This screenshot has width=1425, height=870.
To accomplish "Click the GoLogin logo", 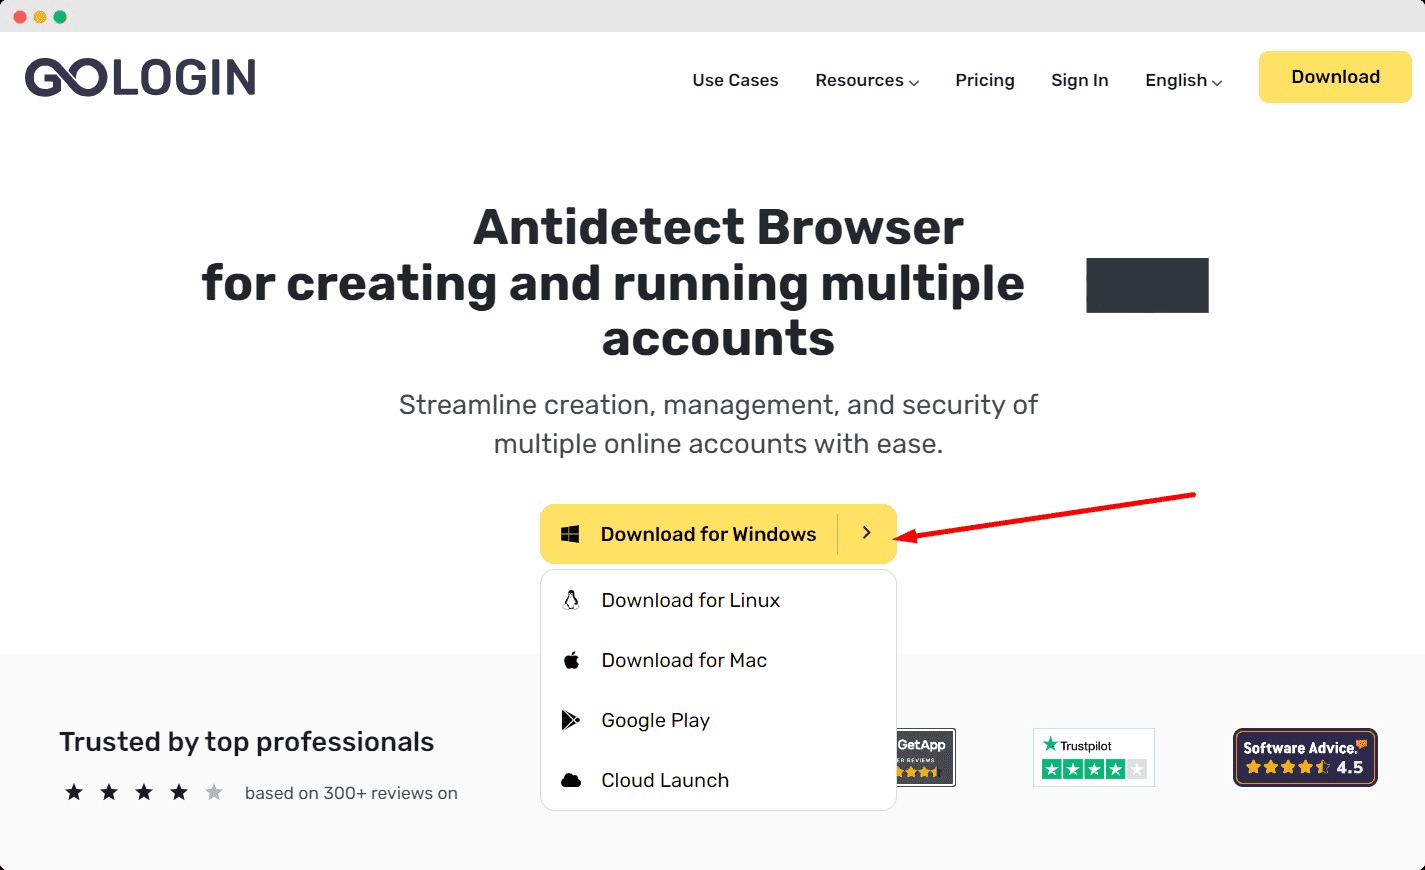I will [140, 77].
